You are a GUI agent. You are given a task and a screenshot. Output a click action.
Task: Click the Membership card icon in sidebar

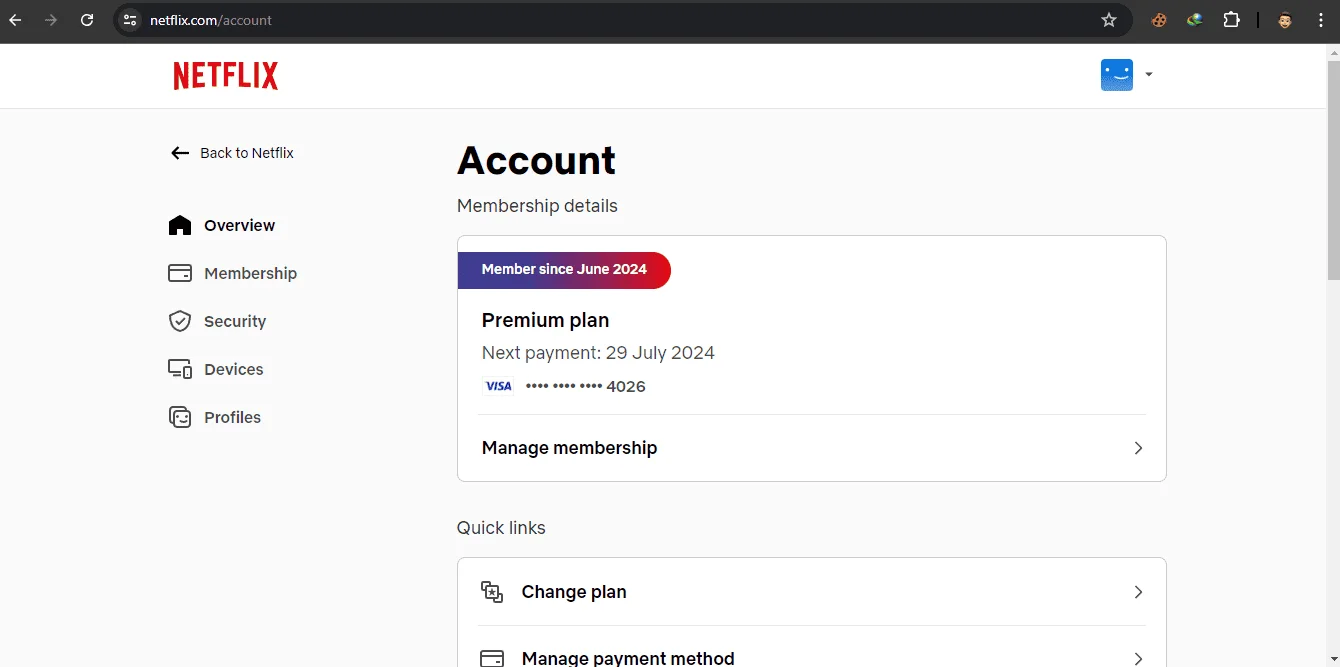pyautogui.click(x=180, y=273)
